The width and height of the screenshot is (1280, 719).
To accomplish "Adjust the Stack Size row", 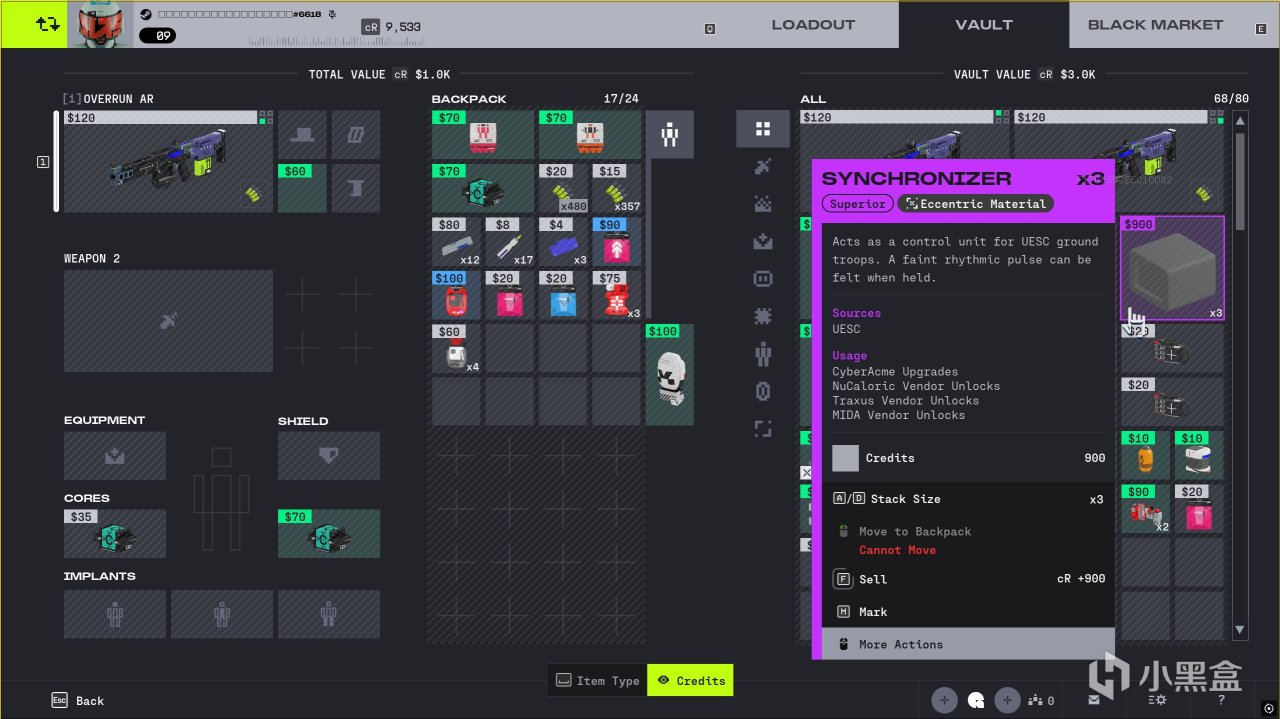I will click(968, 499).
